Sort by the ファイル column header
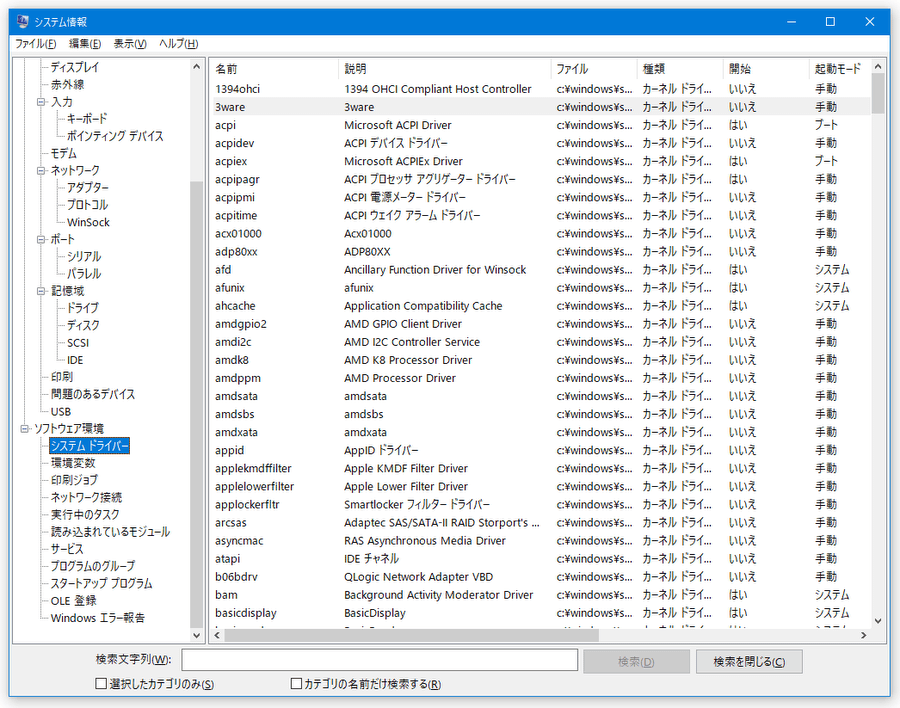900x708 pixels. pos(593,69)
